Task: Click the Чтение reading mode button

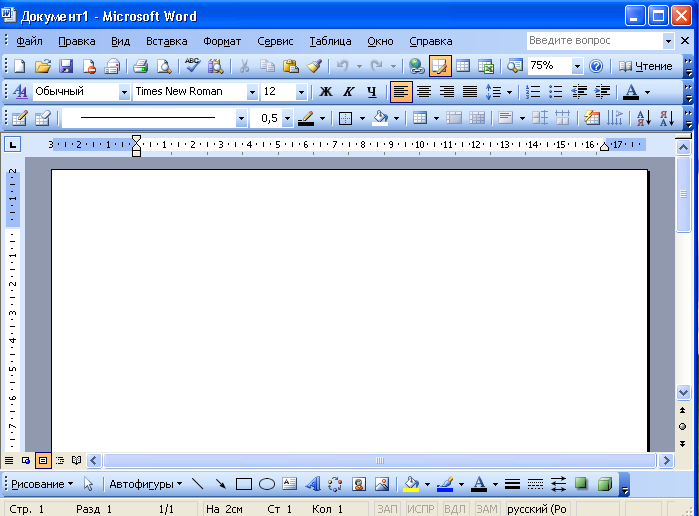Action: coord(646,66)
